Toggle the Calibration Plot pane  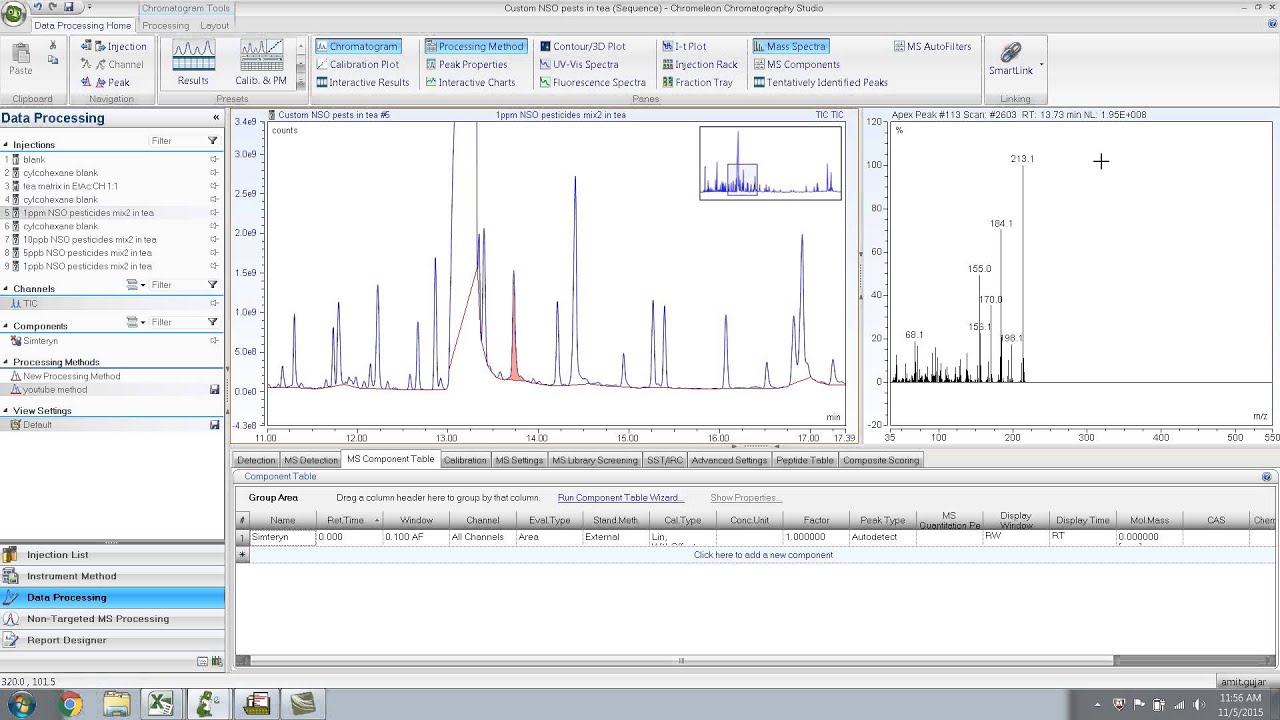pyautogui.click(x=357, y=64)
